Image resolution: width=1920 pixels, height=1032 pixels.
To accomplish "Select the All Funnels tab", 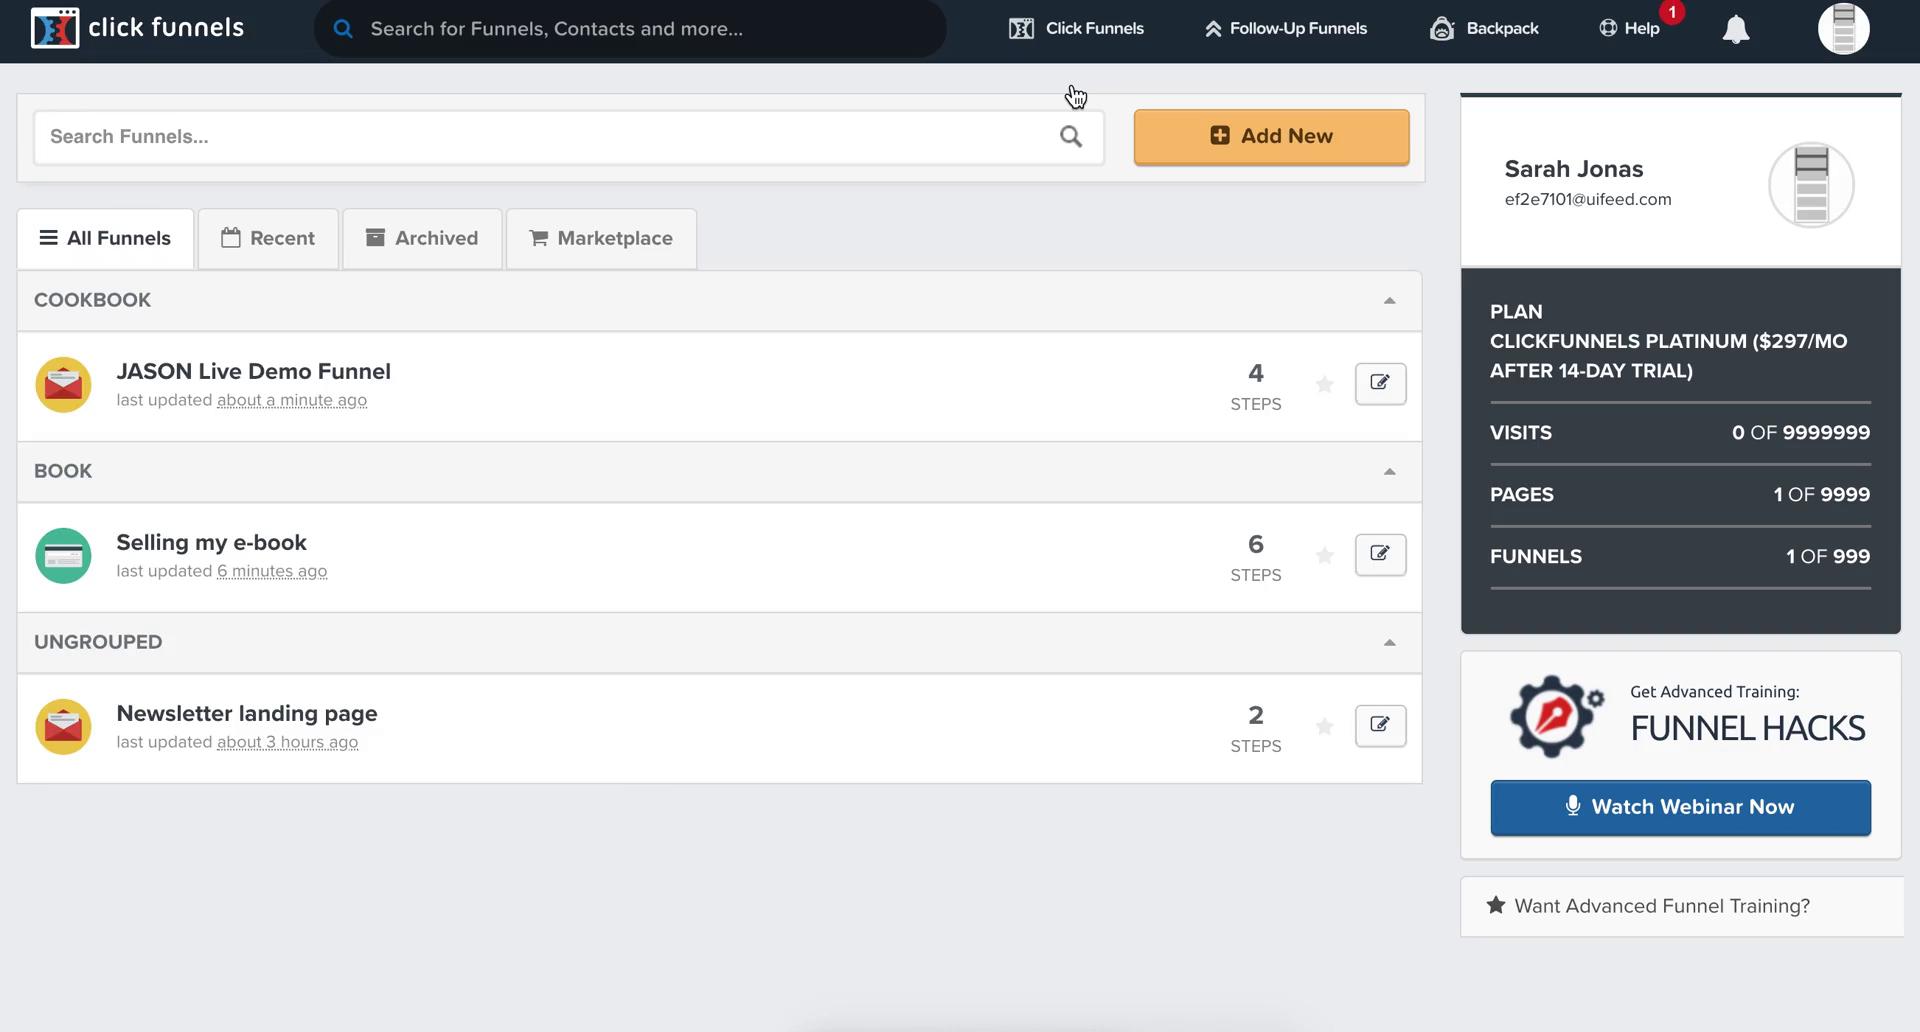I will (105, 239).
